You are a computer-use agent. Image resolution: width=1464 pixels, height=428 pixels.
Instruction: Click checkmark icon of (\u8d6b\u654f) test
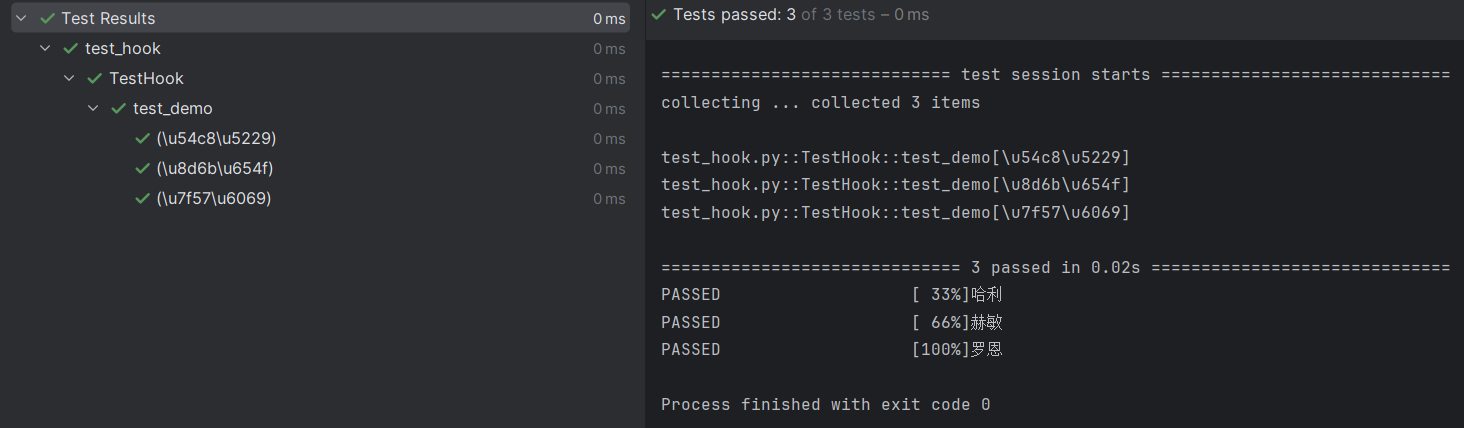point(142,169)
